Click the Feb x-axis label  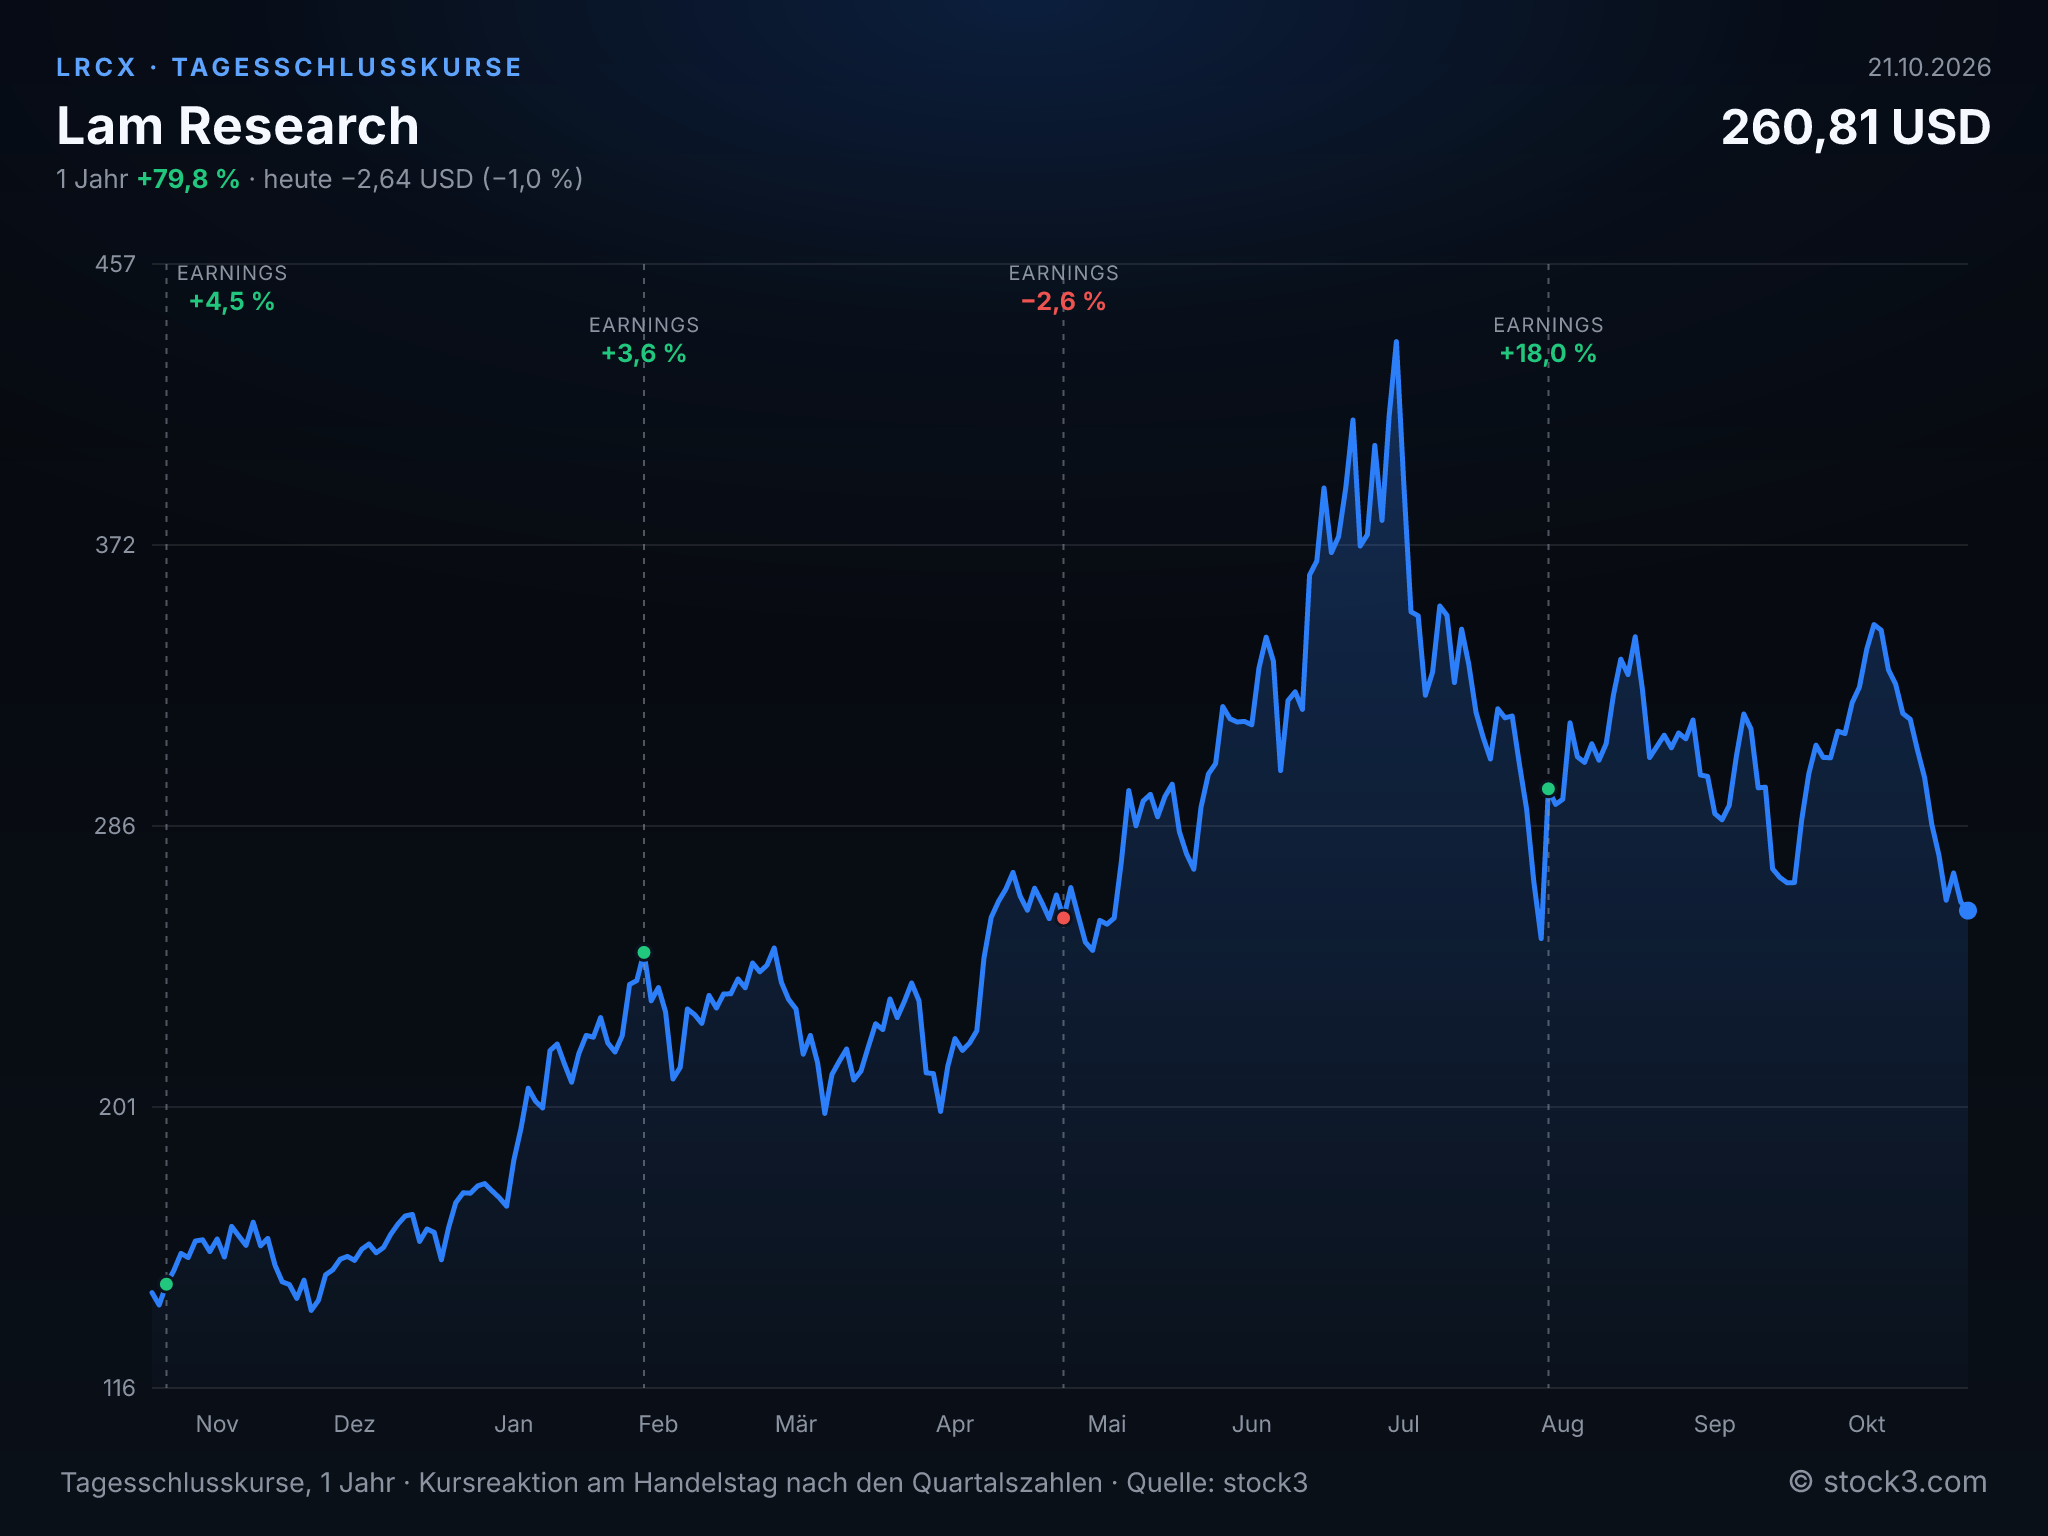click(x=658, y=1424)
